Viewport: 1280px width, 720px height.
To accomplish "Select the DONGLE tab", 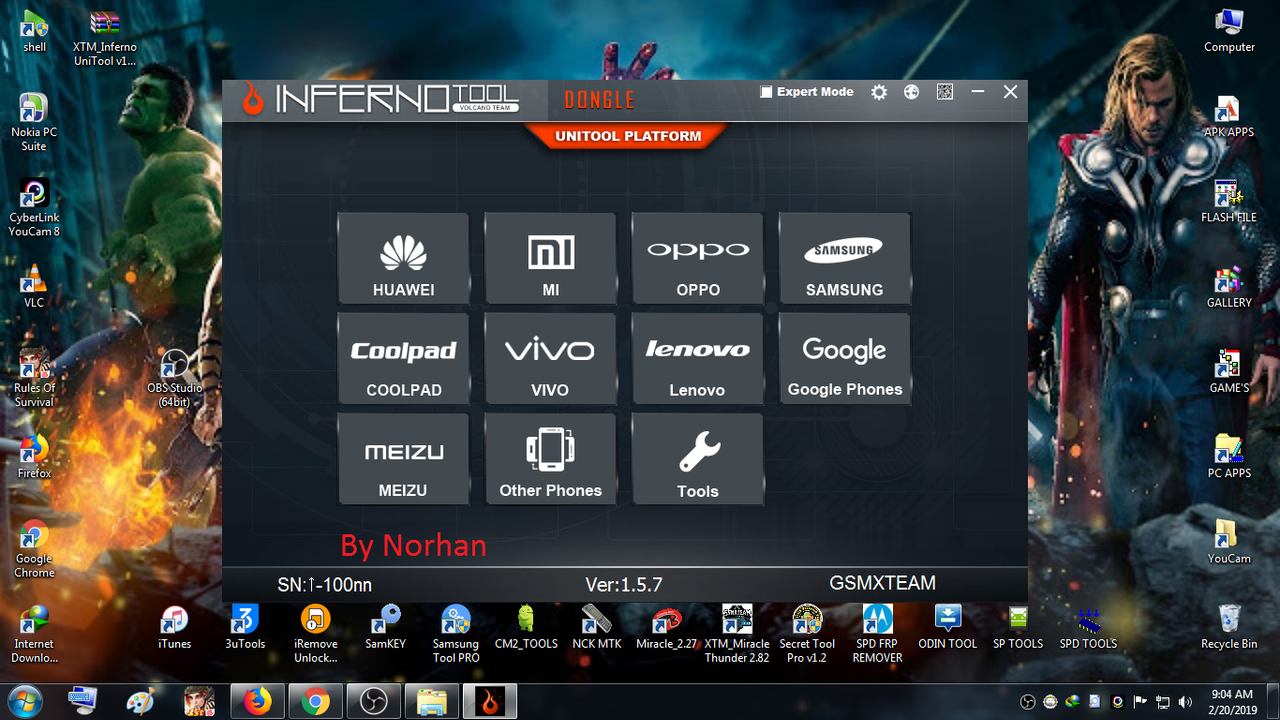I will [x=599, y=100].
